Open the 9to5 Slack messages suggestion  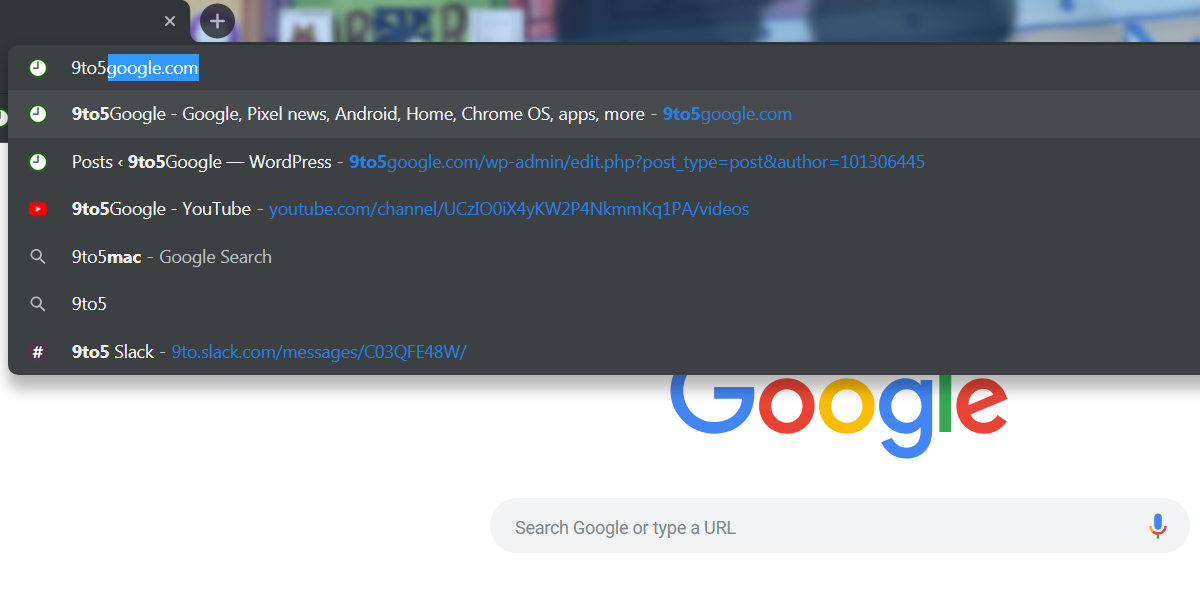[604, 352]
